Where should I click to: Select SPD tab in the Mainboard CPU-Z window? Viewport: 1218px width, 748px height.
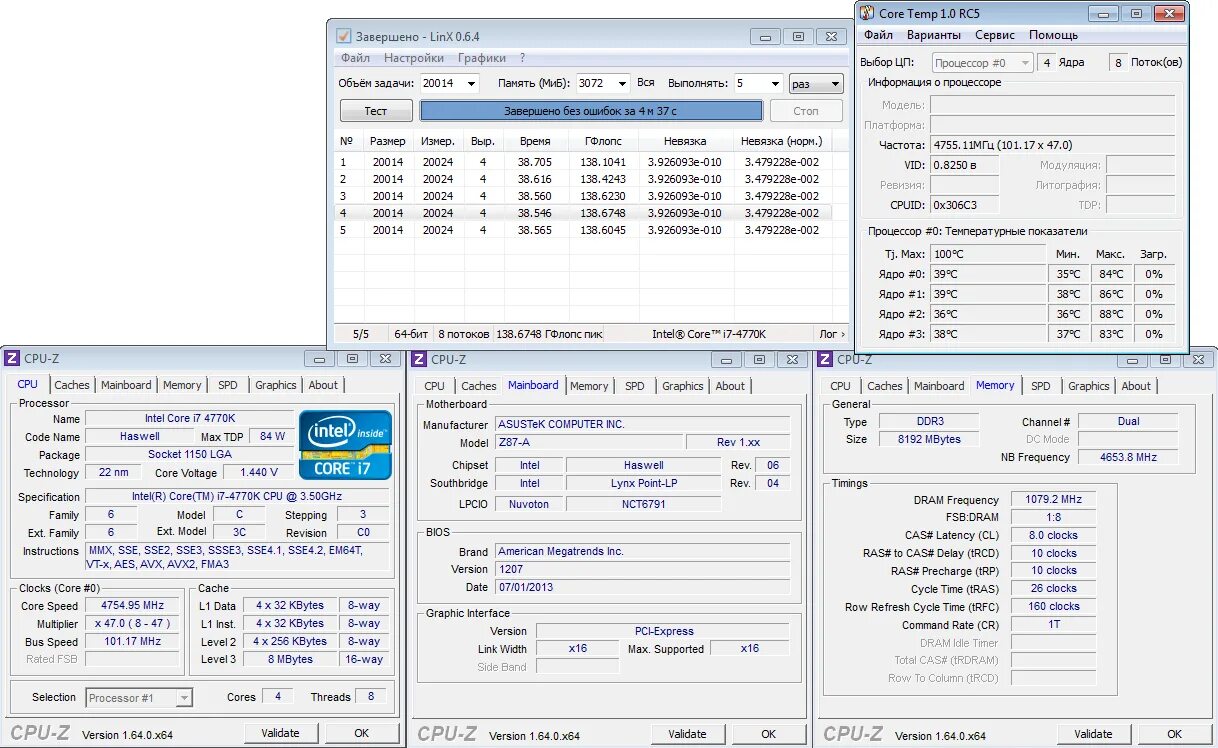[635, 386]
